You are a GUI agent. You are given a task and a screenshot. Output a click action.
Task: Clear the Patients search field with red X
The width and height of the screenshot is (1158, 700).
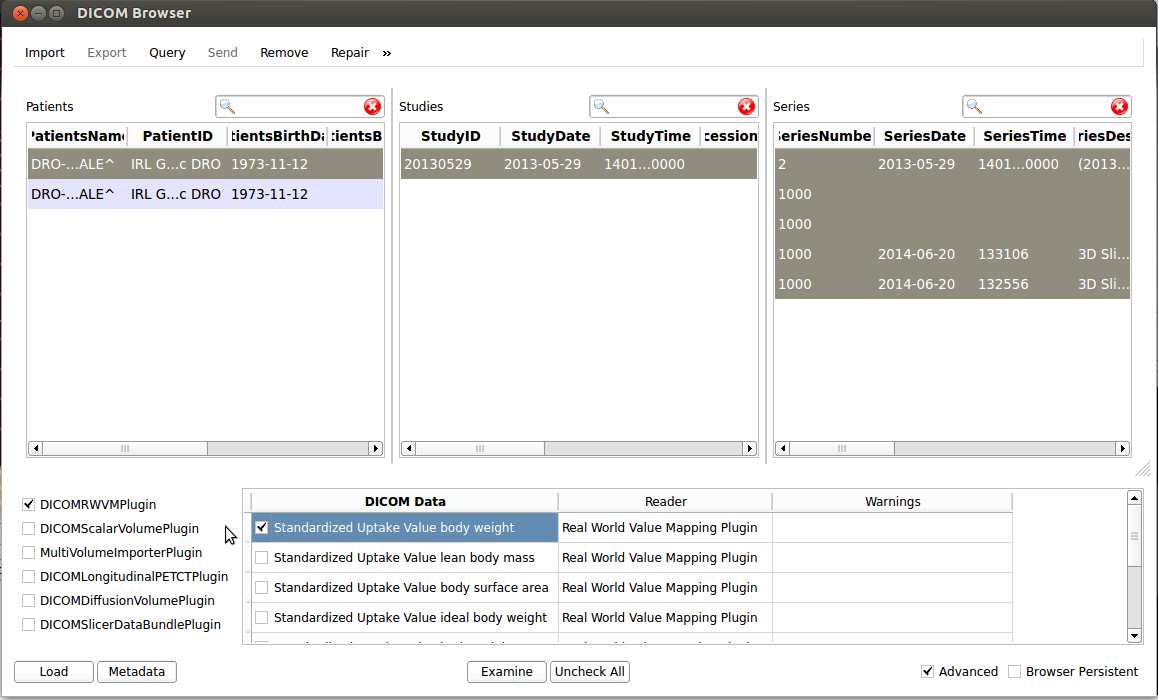click(372, 107)
